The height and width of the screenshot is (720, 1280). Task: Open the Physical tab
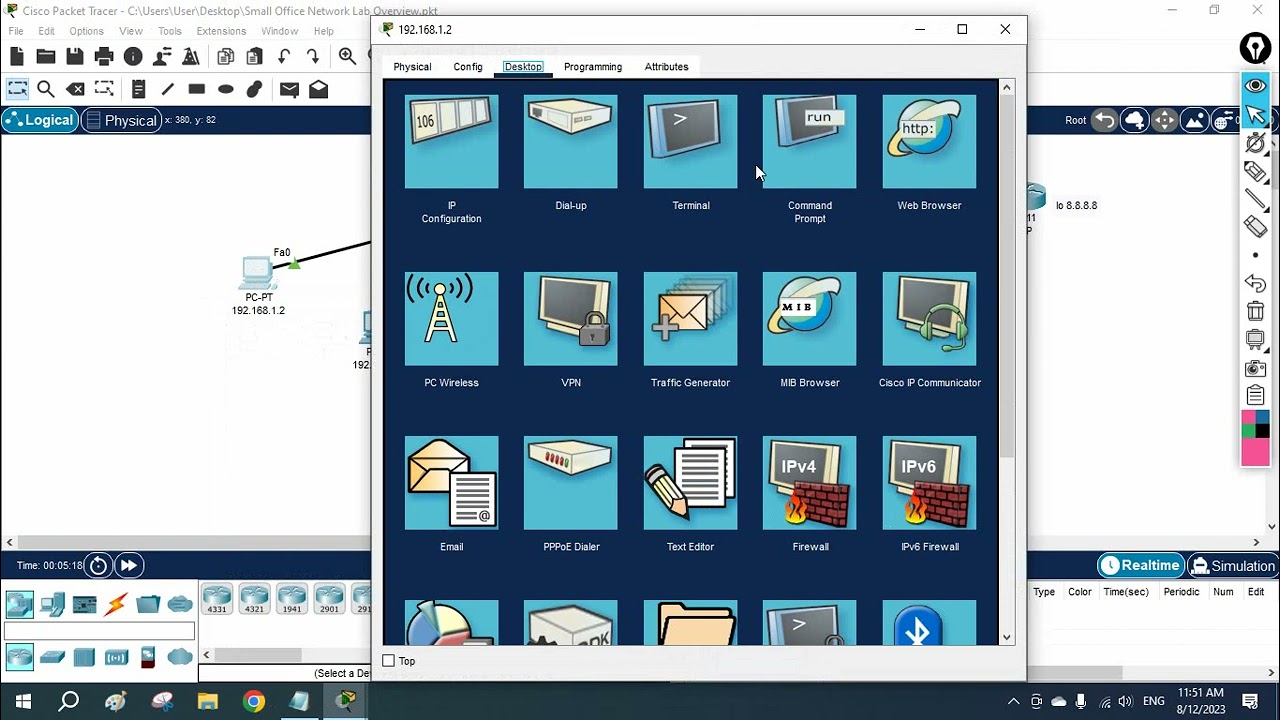(x=412, y=67)
